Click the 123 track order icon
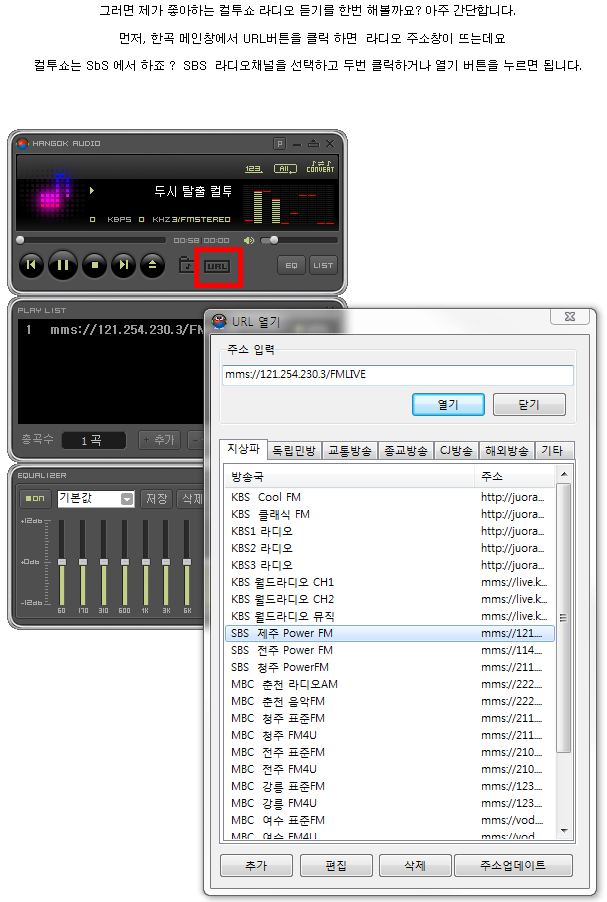Screen dimensions: 607x902 point(254,169)
